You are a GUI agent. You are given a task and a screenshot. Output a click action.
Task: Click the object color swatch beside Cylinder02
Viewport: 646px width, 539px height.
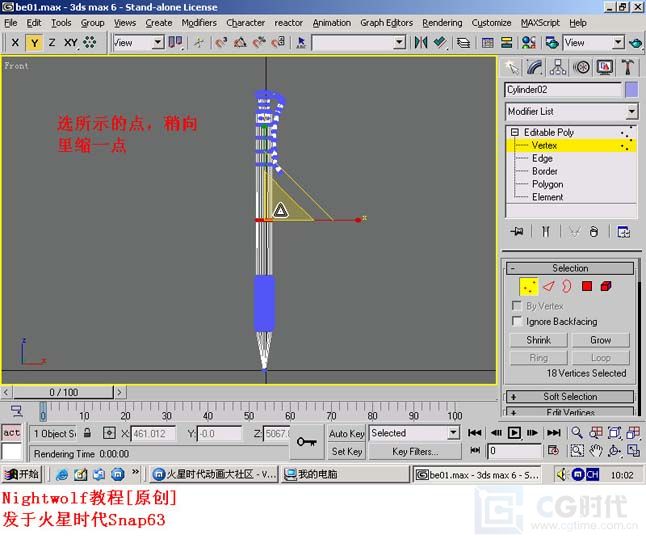tap(631, 90)
